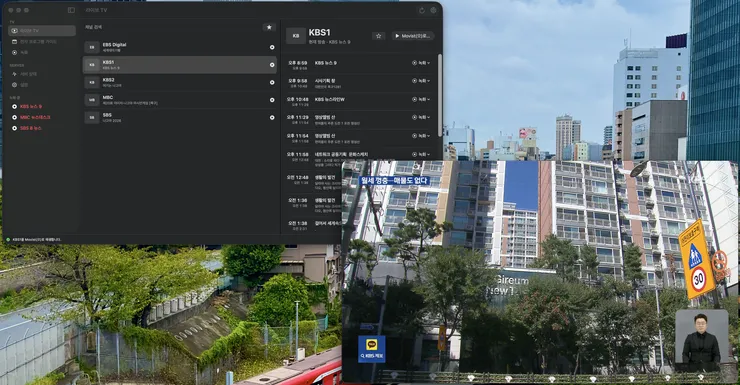Click the channel search field
Image resolution: width=740 pixels, height=385 pixels.
[x=172, y=27]
